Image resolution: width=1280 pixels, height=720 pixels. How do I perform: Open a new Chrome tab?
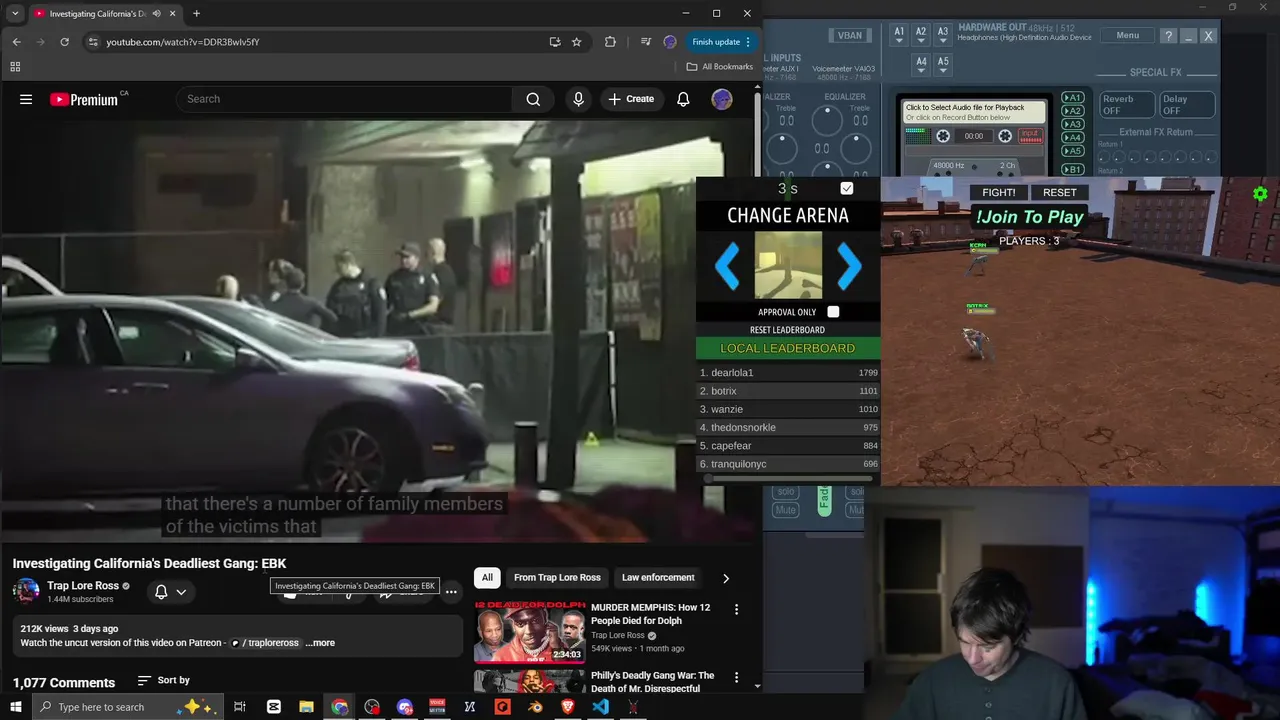pos(196,14)
